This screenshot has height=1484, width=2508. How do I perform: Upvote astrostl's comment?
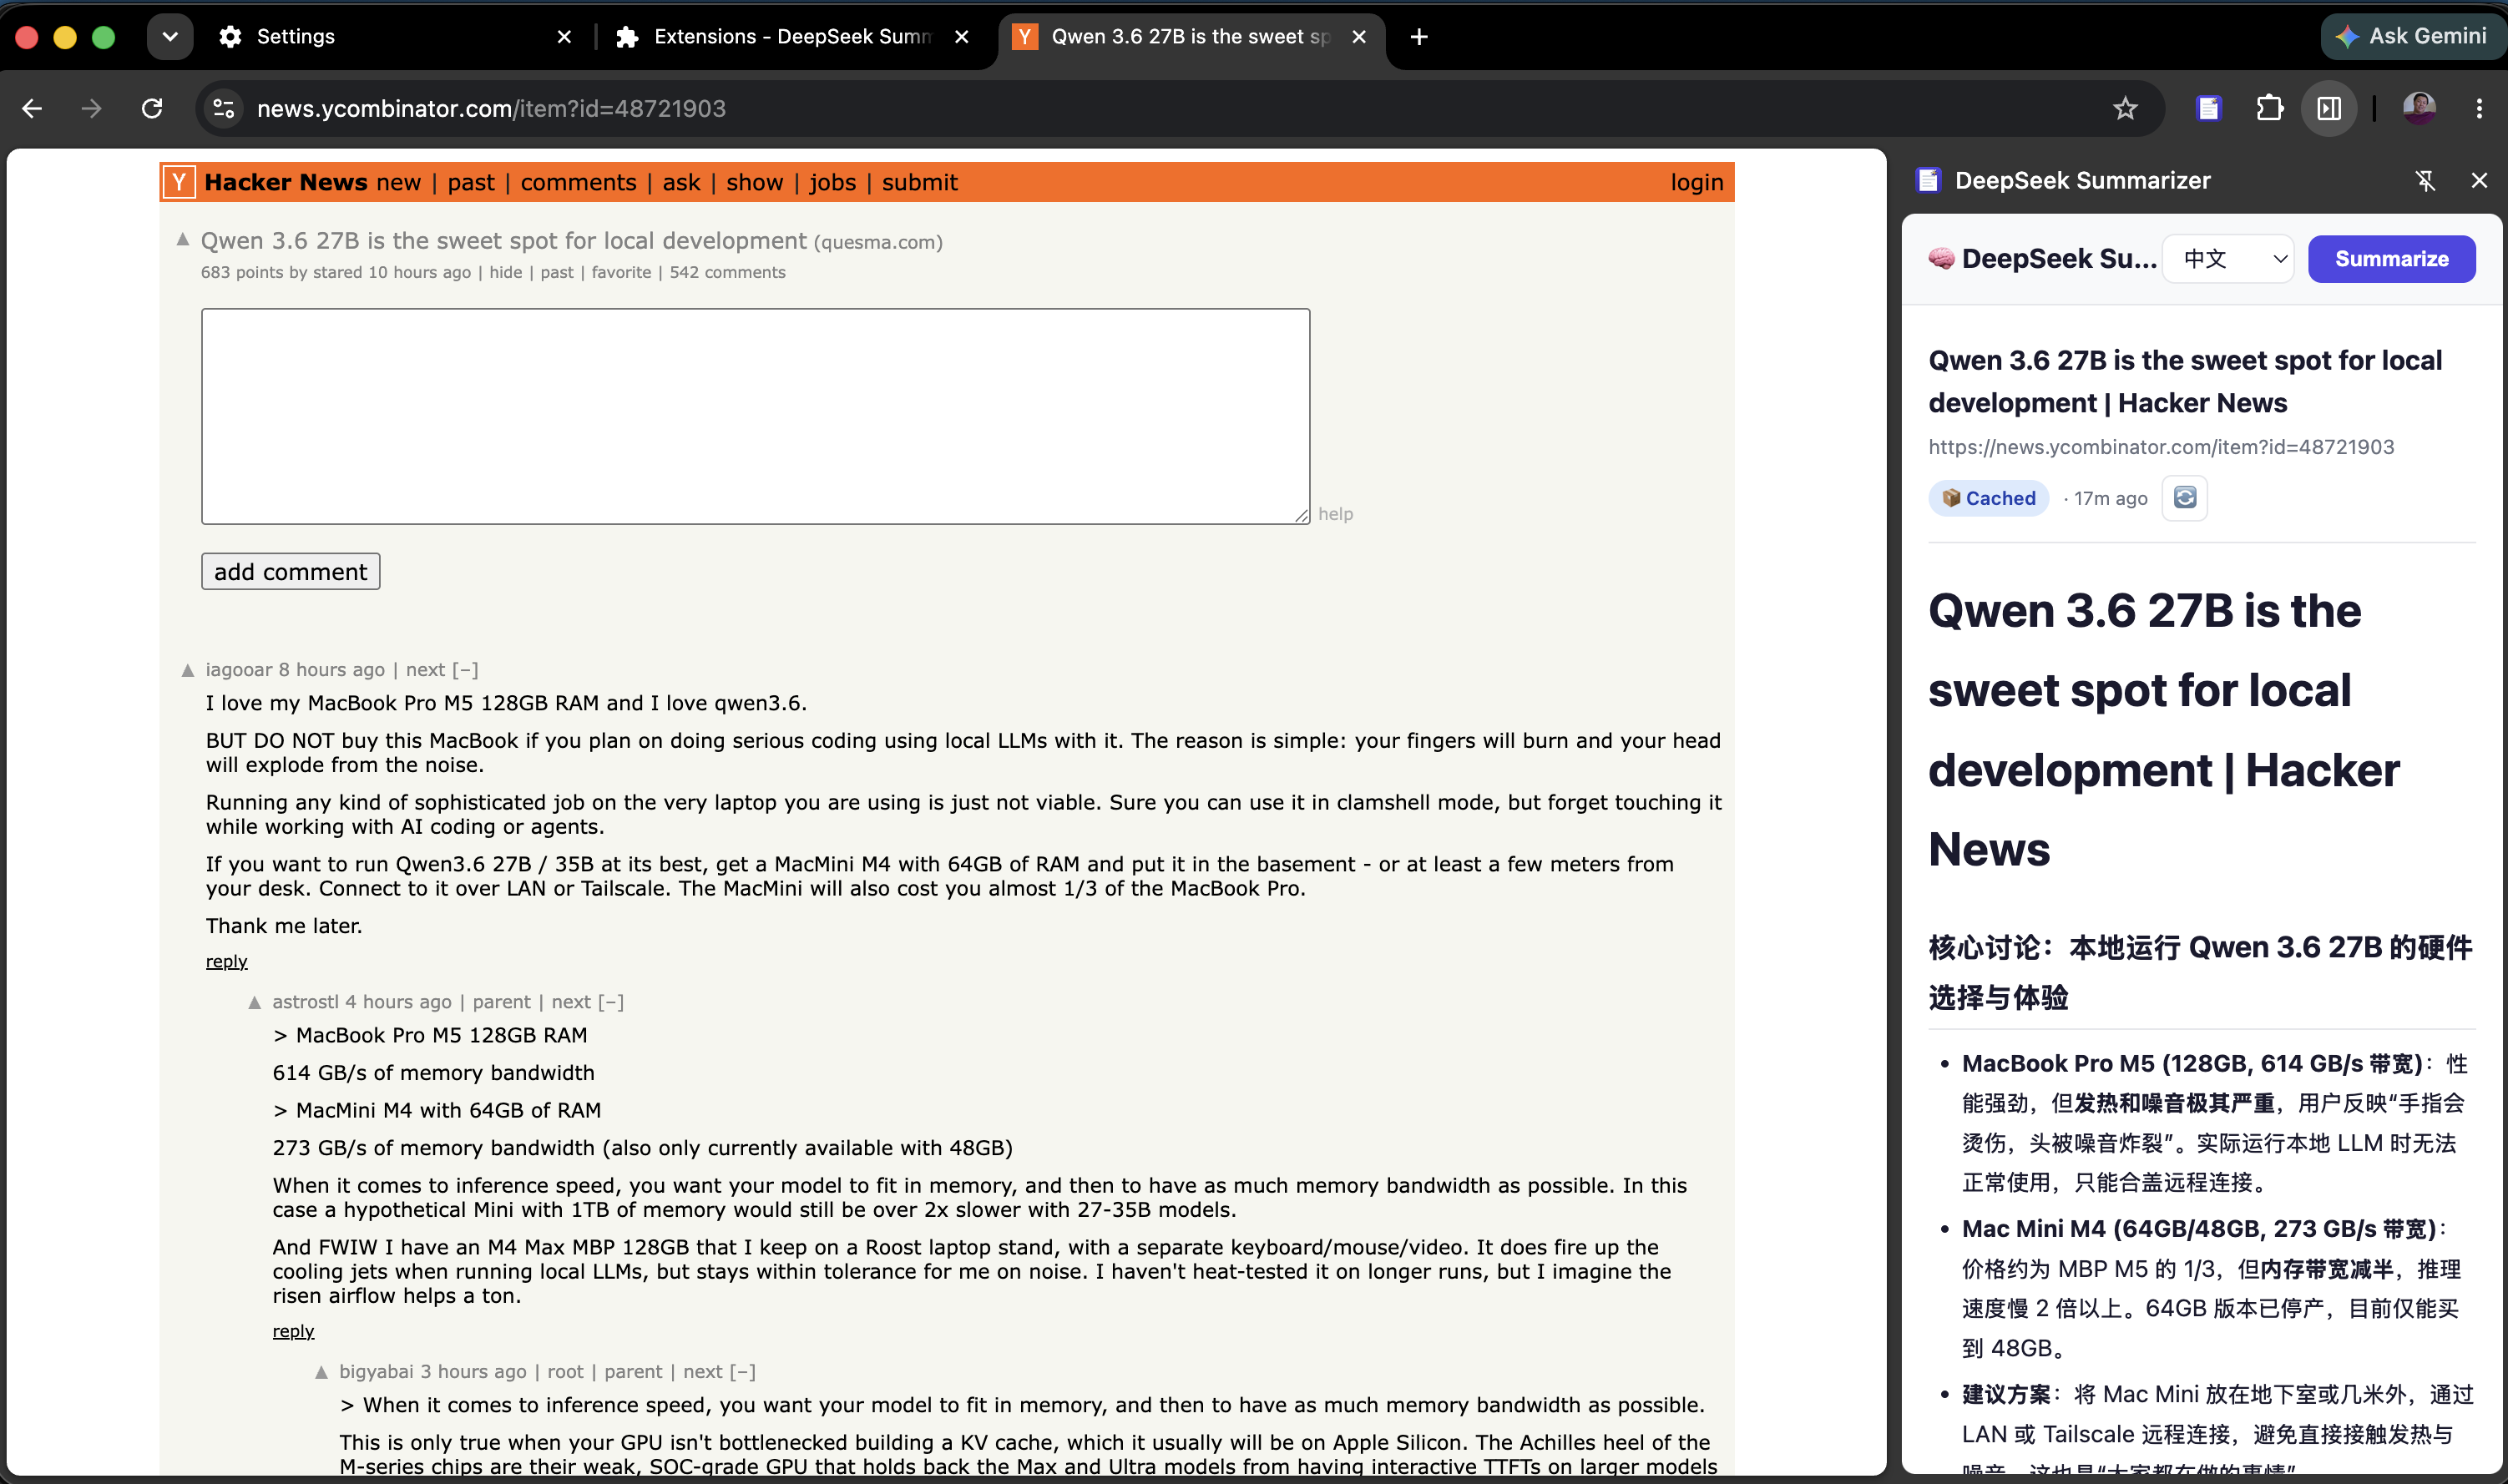click(254, 1002)
